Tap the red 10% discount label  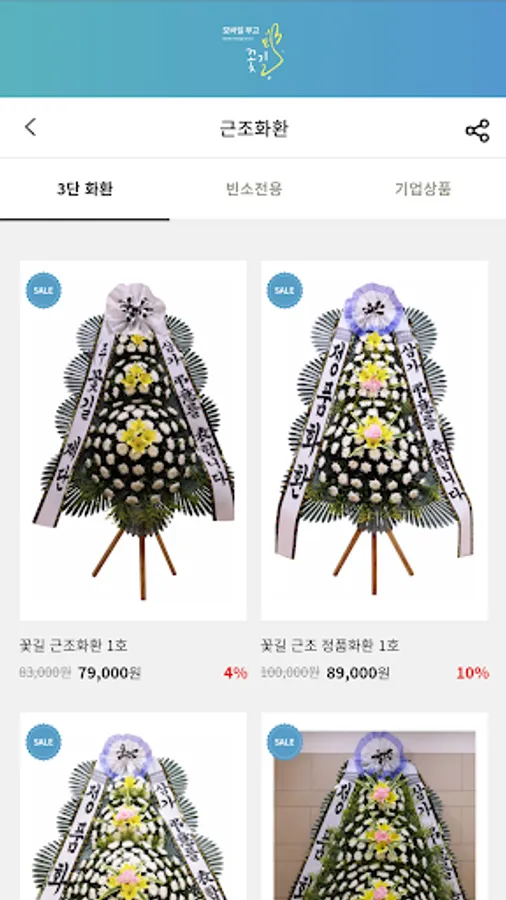(x=473, y=673)
